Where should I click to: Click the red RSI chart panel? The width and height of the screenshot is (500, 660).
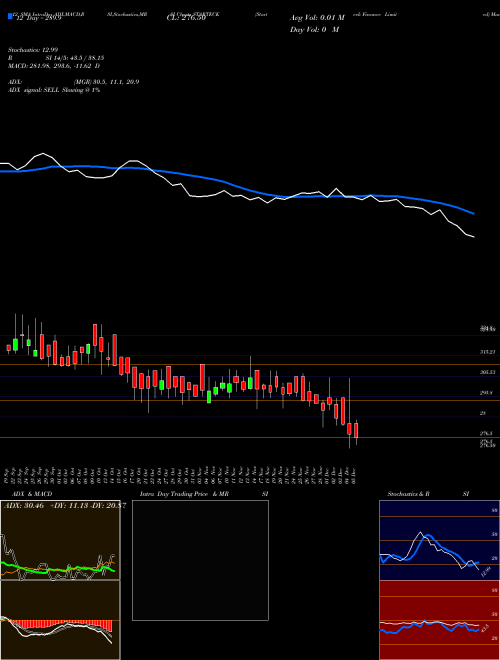439,620
